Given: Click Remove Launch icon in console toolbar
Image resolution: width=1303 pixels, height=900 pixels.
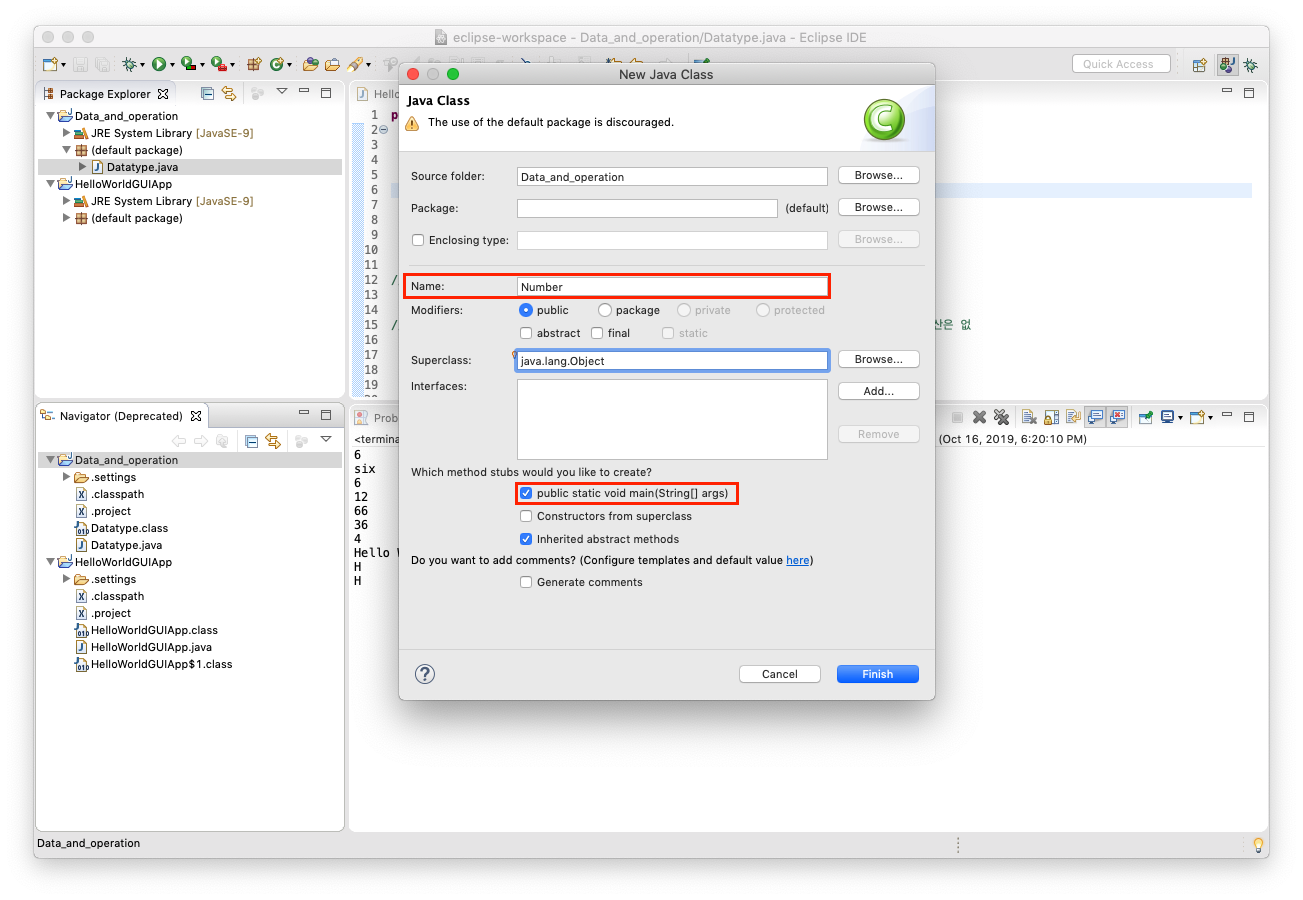Looking at the screenshot, I should [979, 417].
